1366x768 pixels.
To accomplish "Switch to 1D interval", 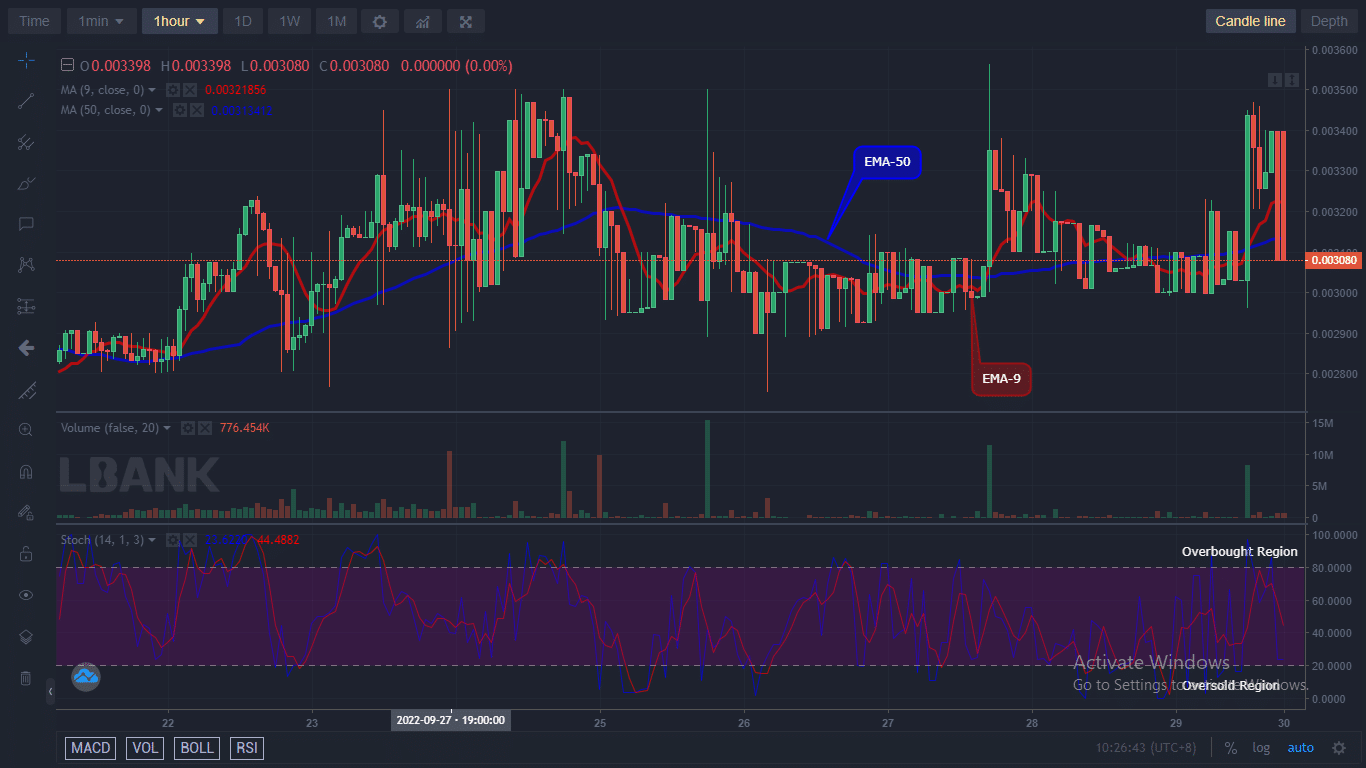I will (241, 21).
